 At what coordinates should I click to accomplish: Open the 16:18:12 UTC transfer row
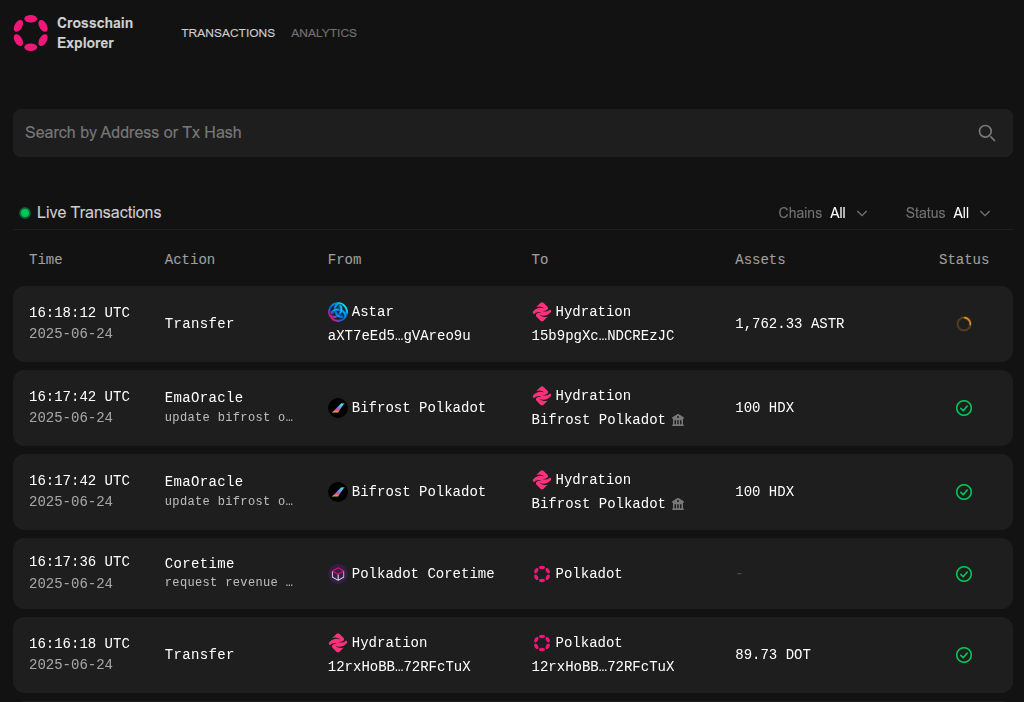point(513,324)
